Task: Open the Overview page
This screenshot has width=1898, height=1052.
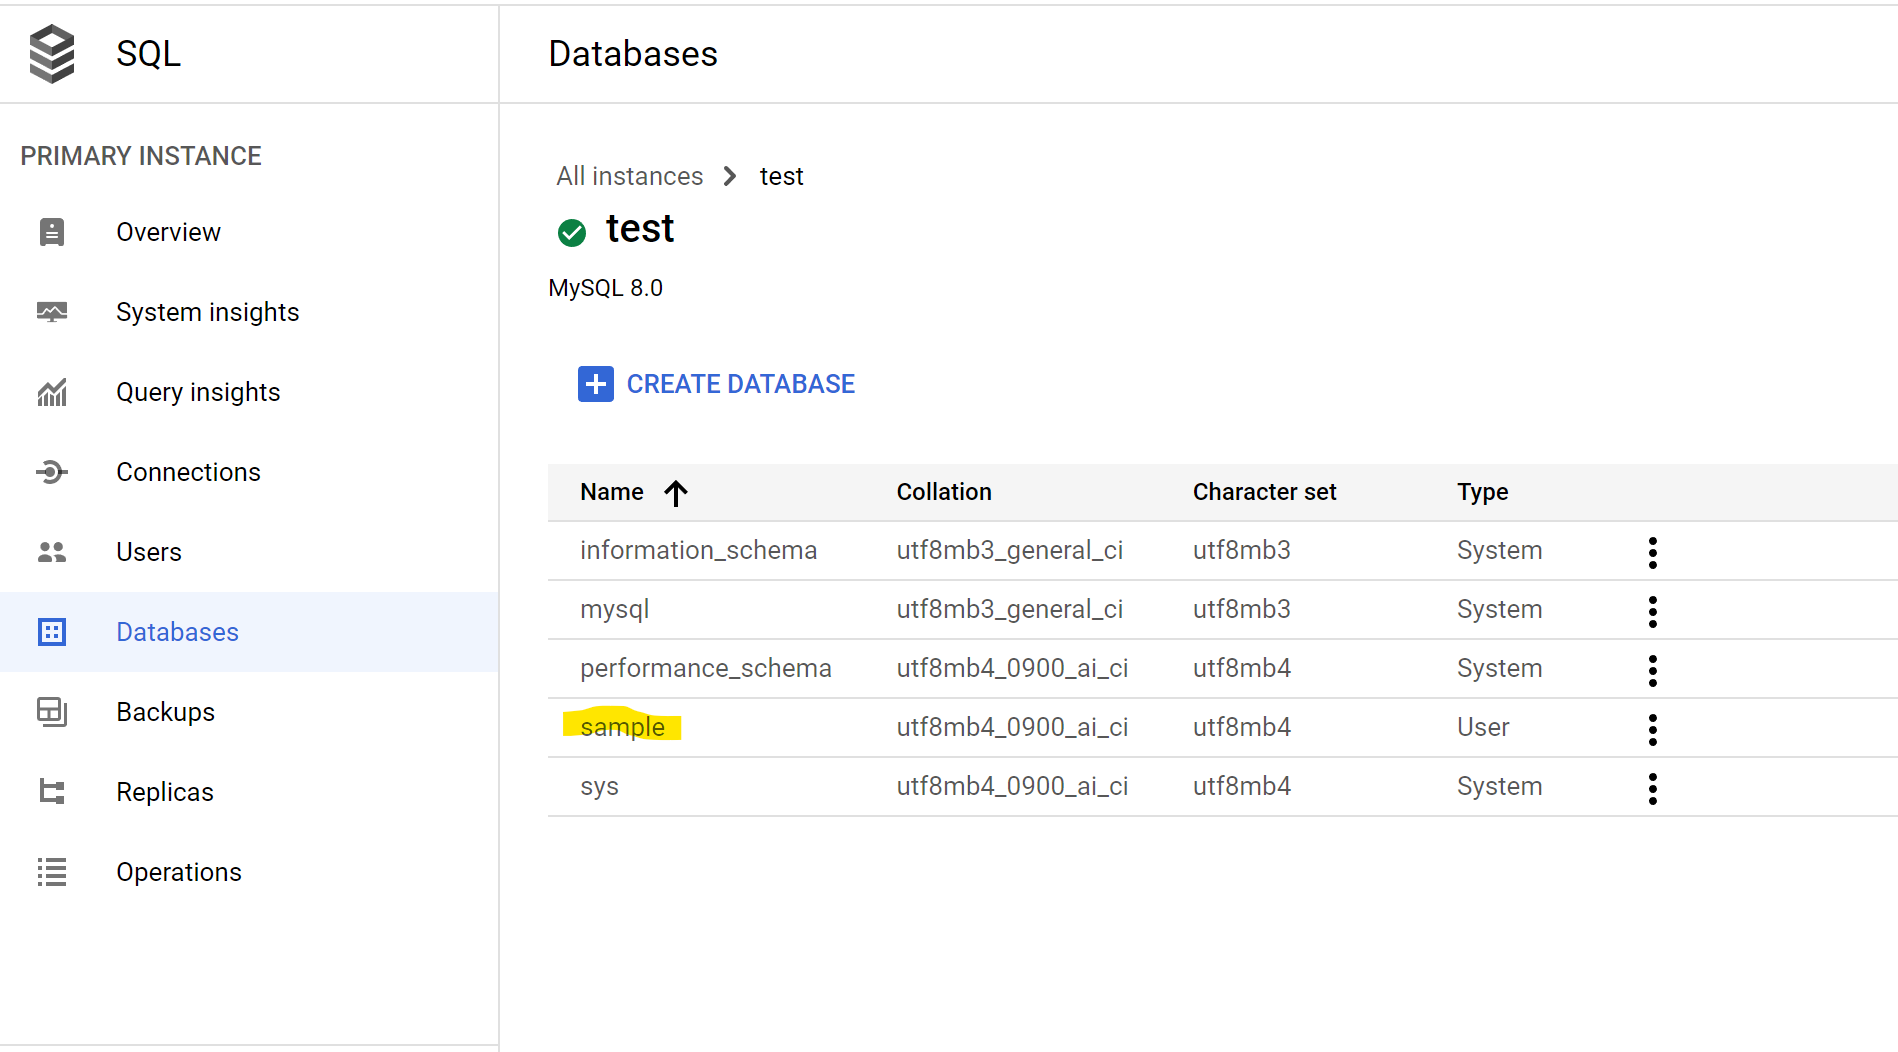Action: point(168,232)
